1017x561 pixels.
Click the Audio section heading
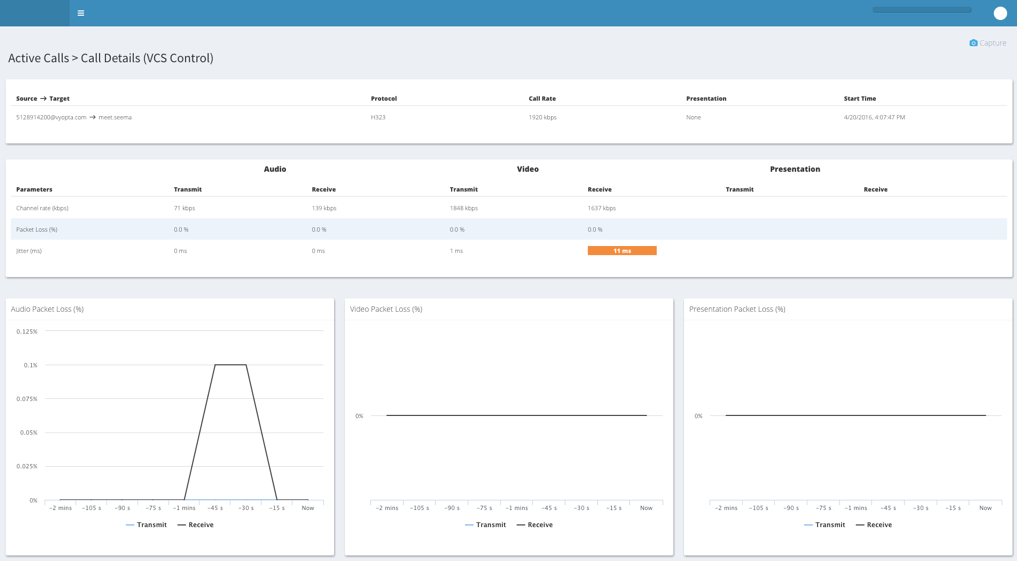pos(275,169)
